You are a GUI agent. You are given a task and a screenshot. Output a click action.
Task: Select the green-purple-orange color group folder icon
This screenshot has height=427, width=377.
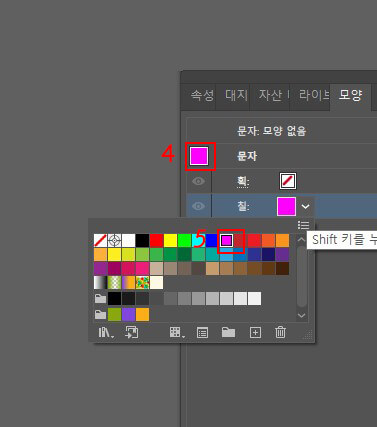100,314
